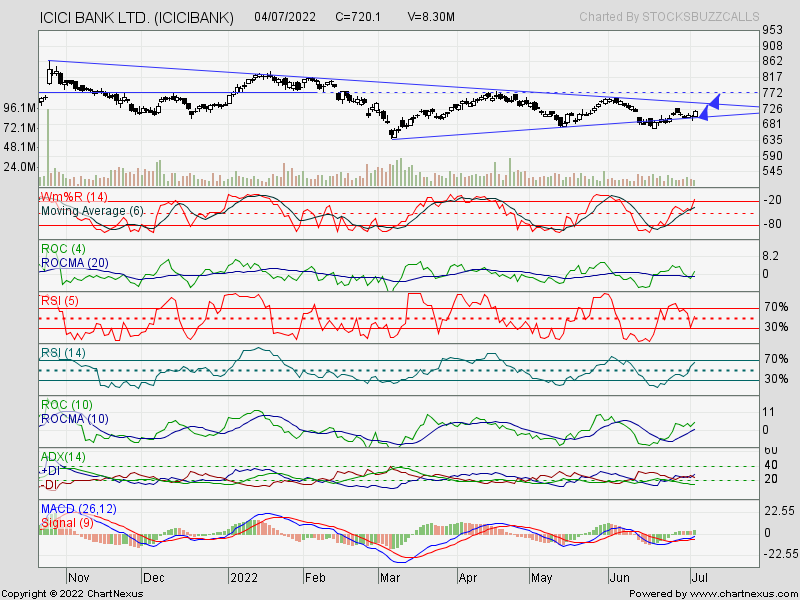Screen dimensions: 800x600
Task: Select the Wm%R (14) indicator label
Action: [74, 197]
